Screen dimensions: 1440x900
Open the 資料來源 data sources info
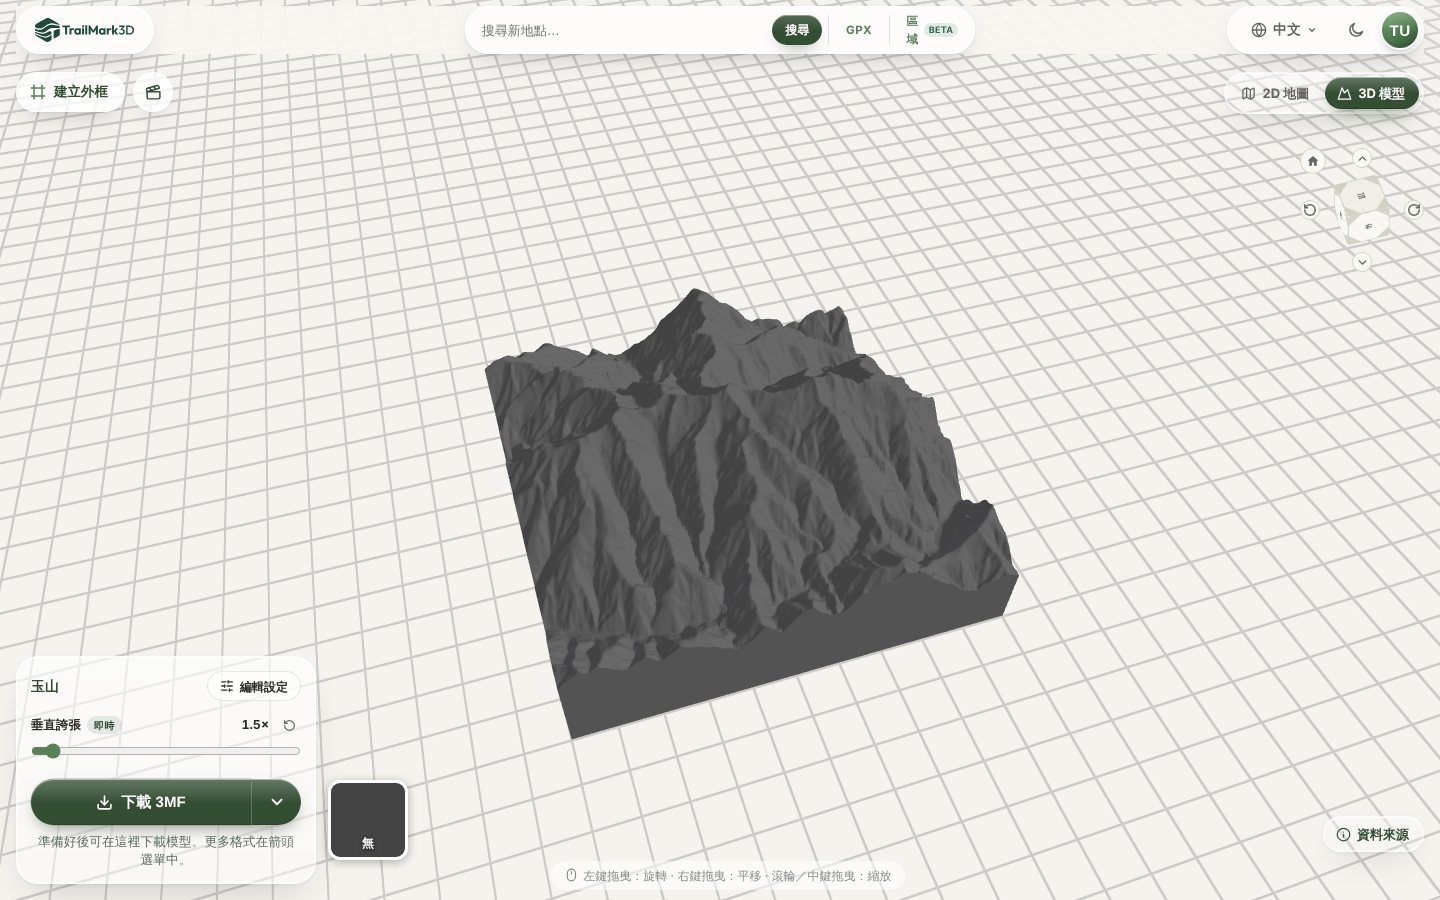(1373, 835)
